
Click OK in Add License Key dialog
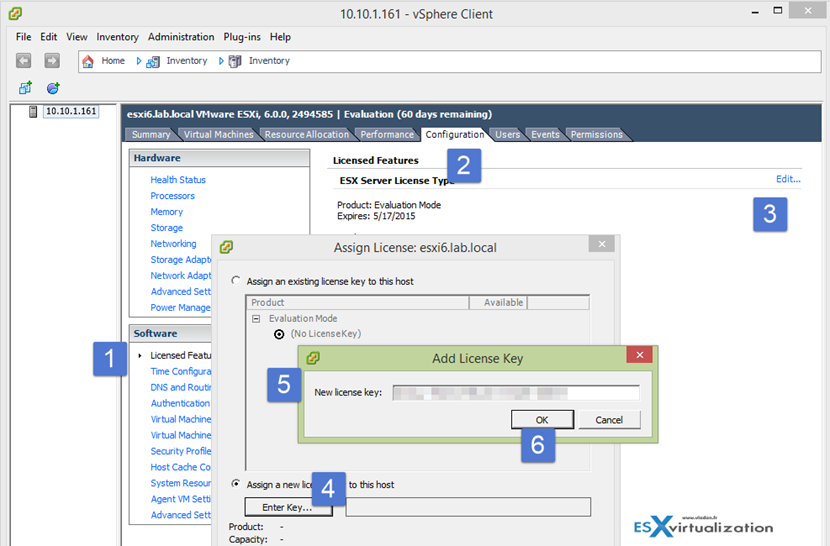coord(542,420)
